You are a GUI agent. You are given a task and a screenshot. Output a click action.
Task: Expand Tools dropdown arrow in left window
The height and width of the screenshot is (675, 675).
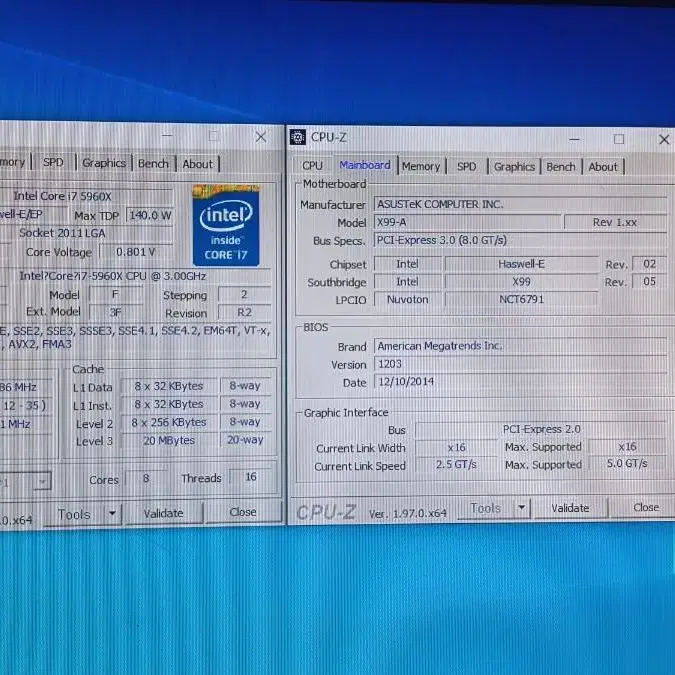[112, 514]
